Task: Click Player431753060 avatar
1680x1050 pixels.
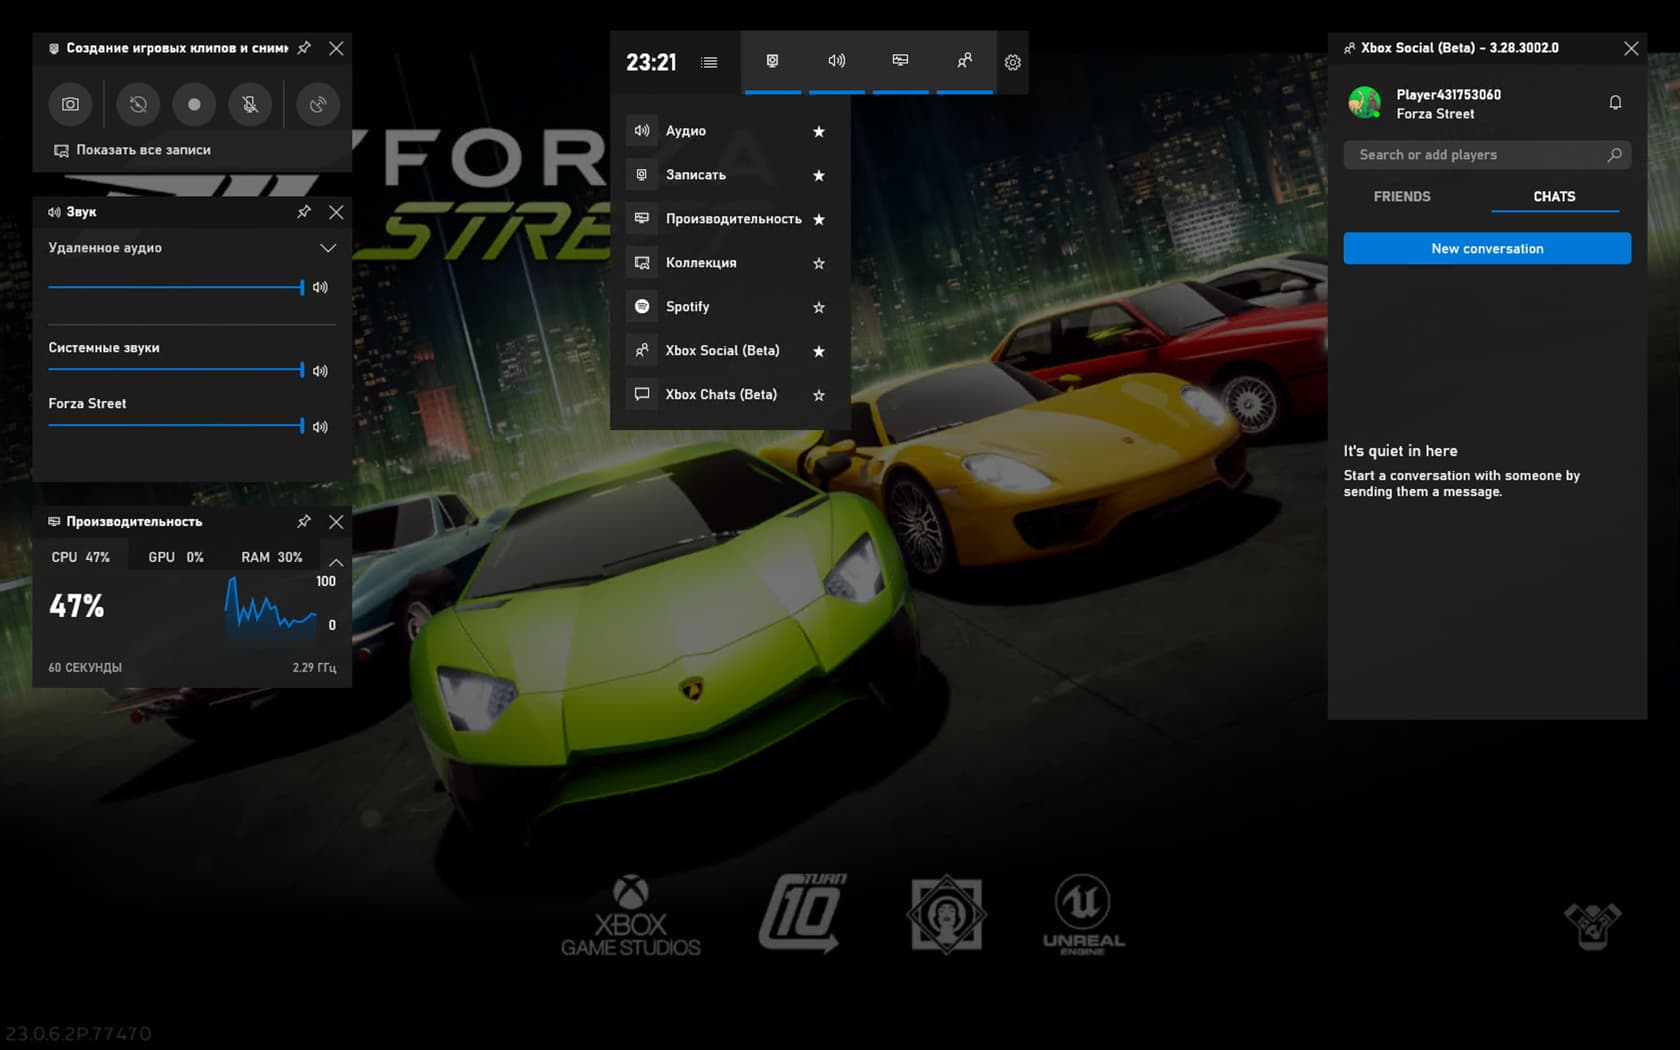Action: click(1364, 102)
